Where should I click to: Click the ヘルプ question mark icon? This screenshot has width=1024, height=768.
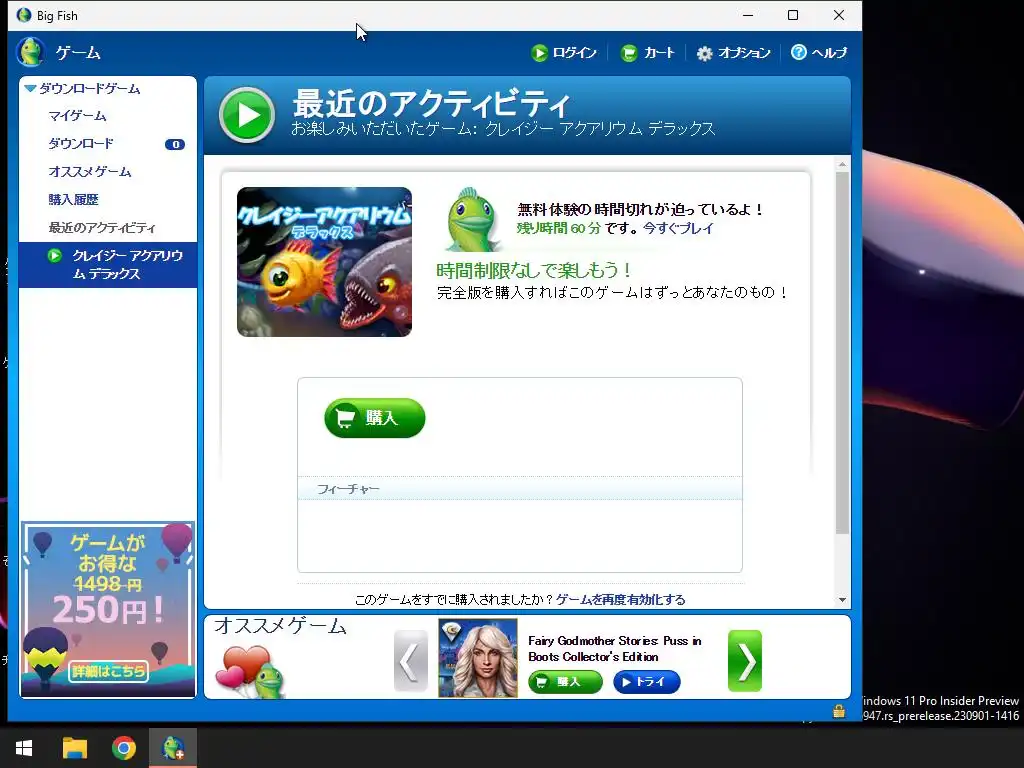pyautogui.click(x=798, y=52)
